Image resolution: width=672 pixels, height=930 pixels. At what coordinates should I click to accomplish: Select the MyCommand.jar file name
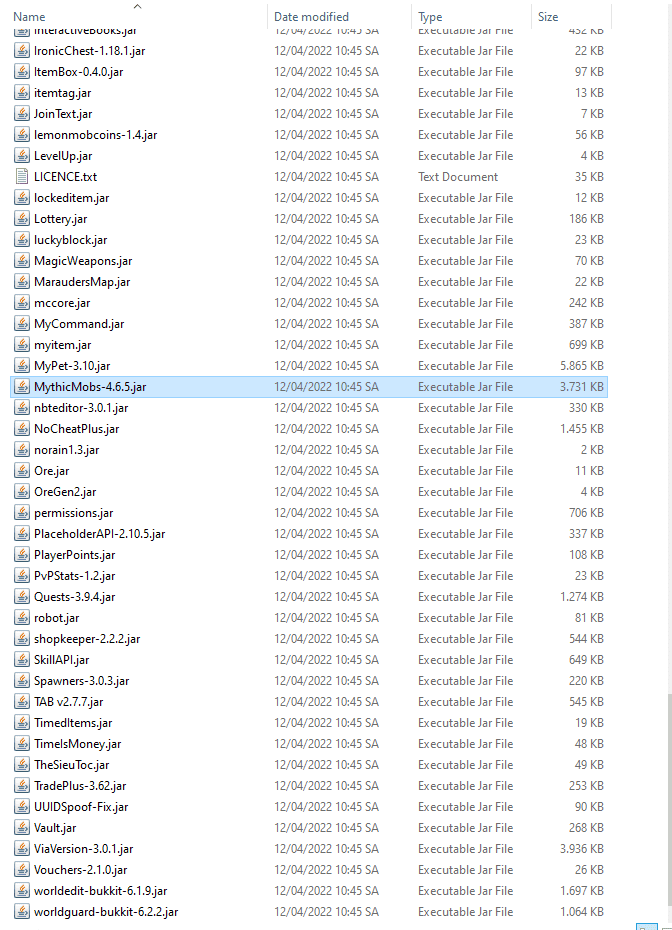(x=79, y=324)
